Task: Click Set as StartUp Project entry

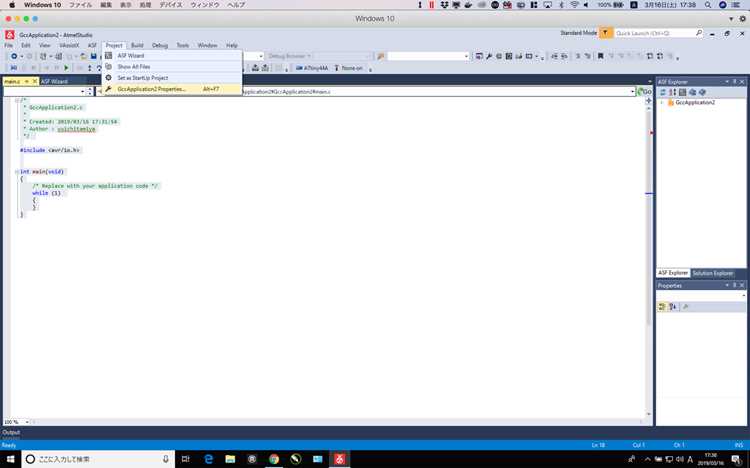Action: [172, 78]
